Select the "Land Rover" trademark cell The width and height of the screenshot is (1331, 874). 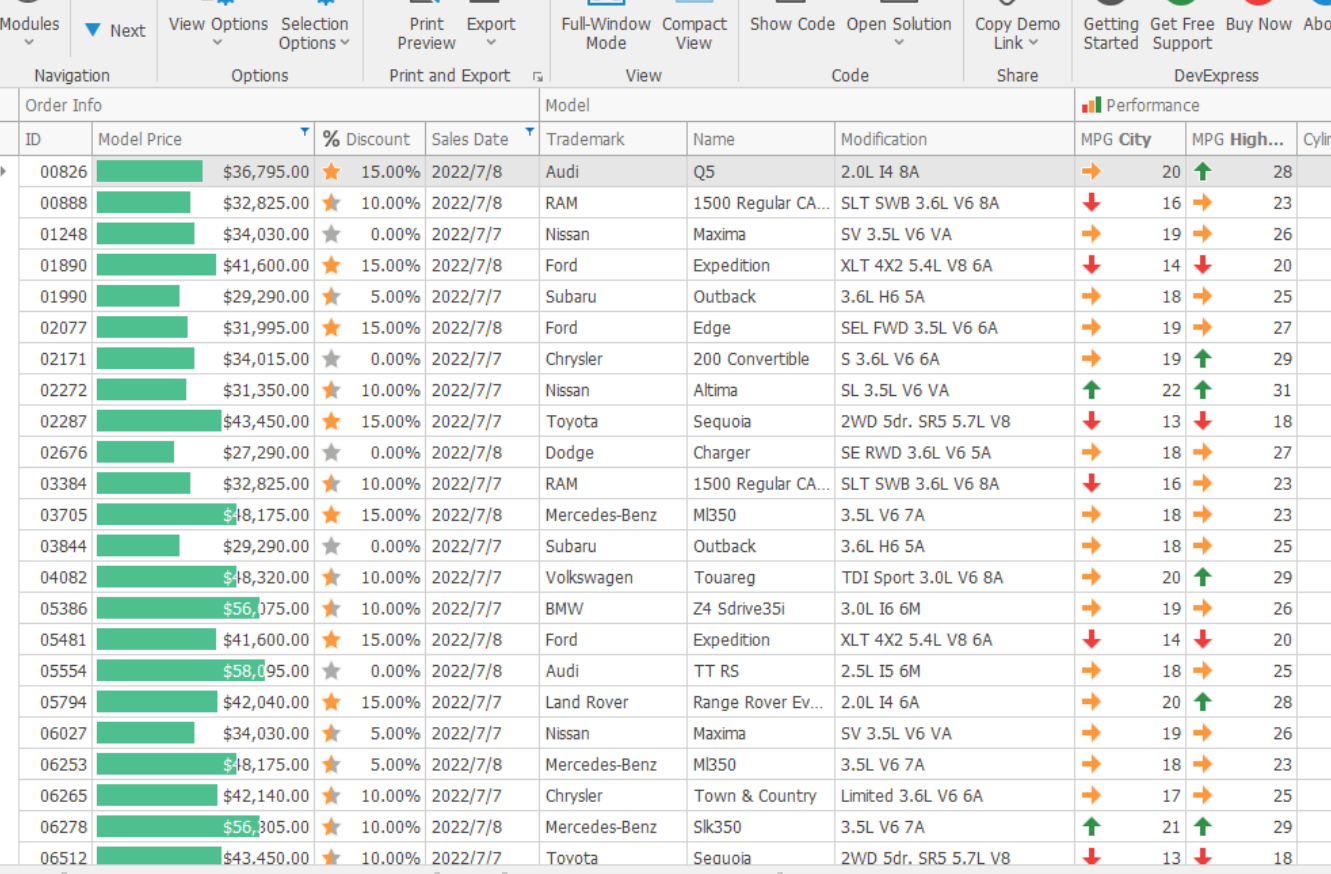[x=613, y=702]
